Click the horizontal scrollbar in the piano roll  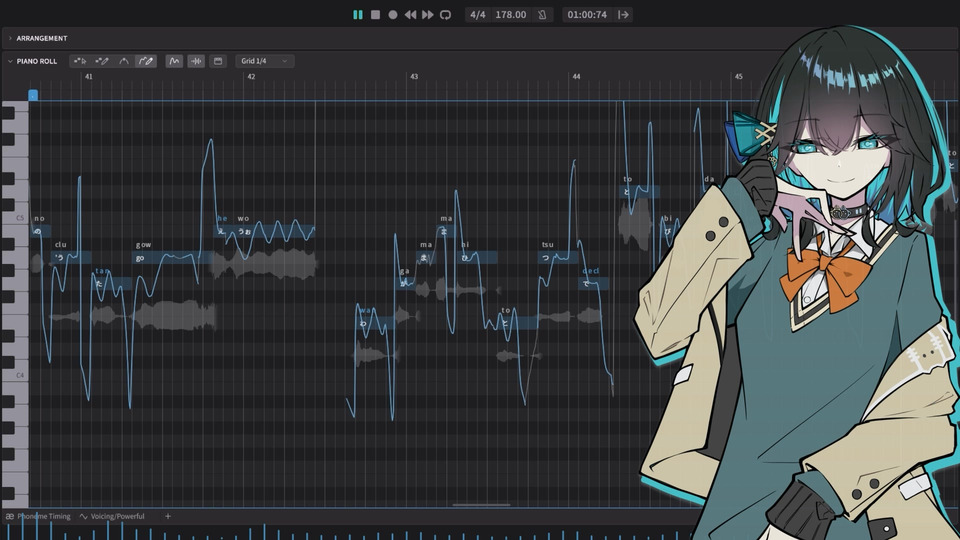point(481,505)
